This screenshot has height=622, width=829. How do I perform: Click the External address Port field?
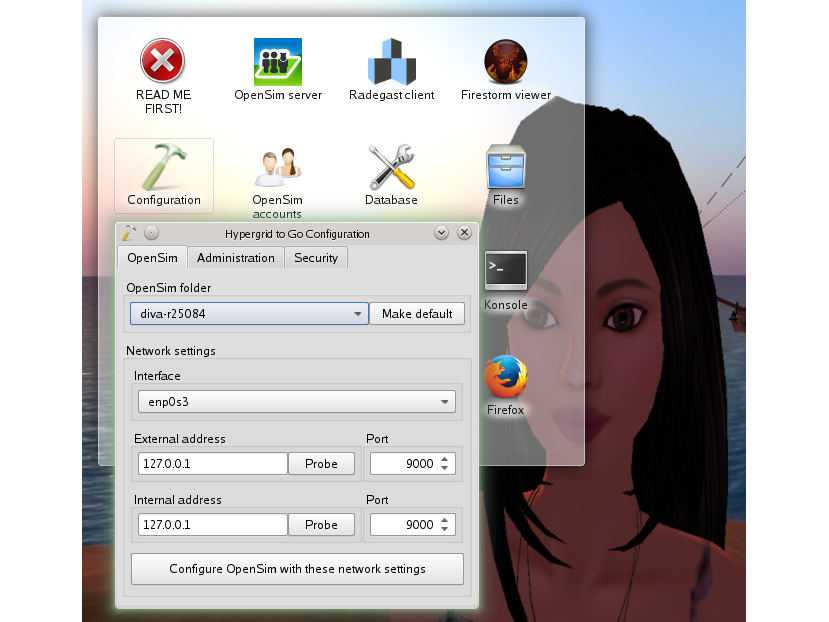tap(404, 464)
